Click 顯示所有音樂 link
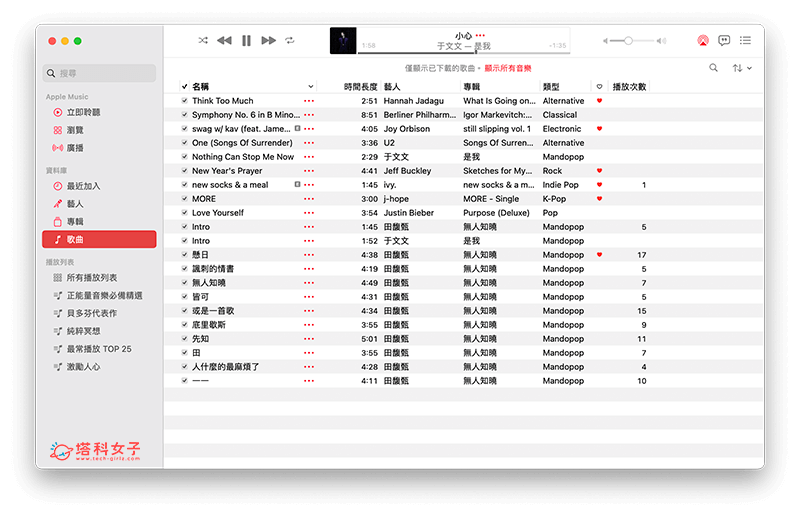Image resolution: width=800 pixels, height=516 pixels. pyautogui.click(x=508, y=68)
